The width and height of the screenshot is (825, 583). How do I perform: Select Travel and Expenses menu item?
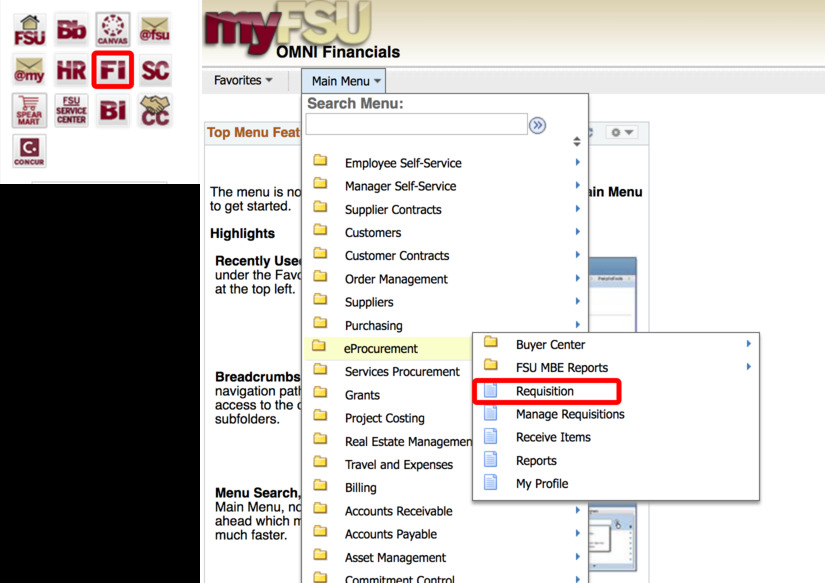click(x=399, y=465)
